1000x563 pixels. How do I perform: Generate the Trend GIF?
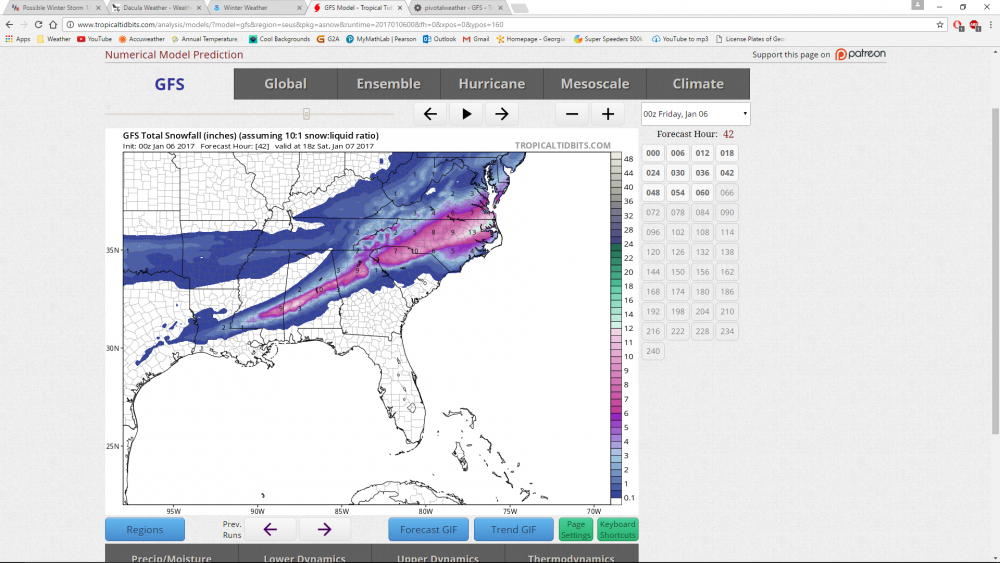513,529
